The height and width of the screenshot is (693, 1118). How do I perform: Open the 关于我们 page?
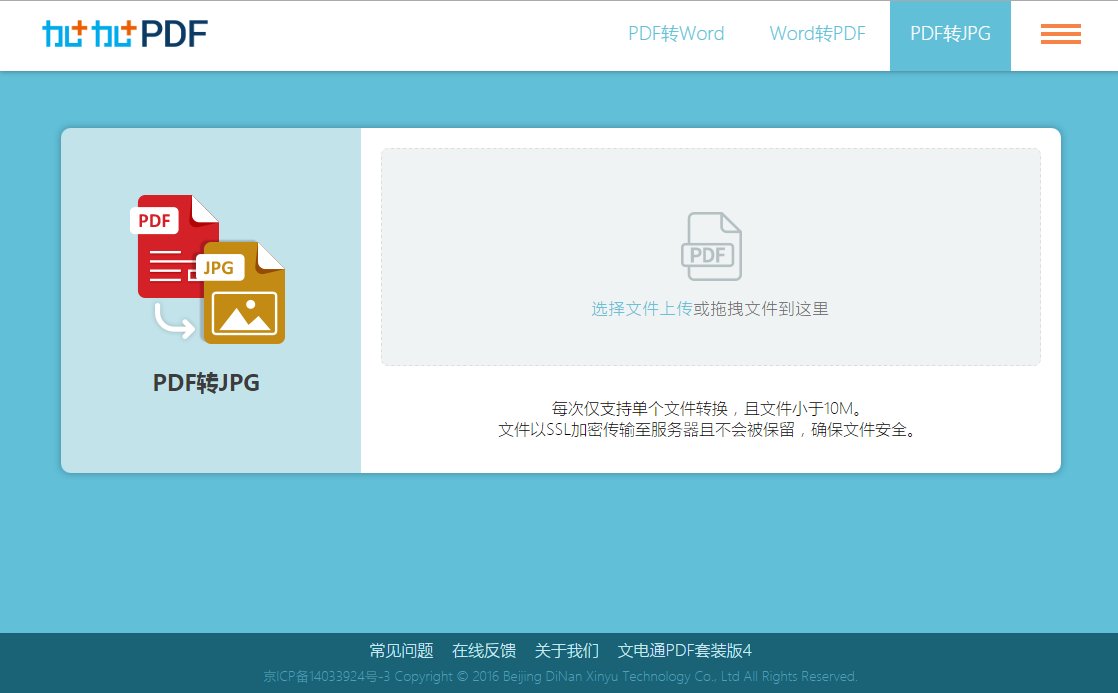point(566,650)
